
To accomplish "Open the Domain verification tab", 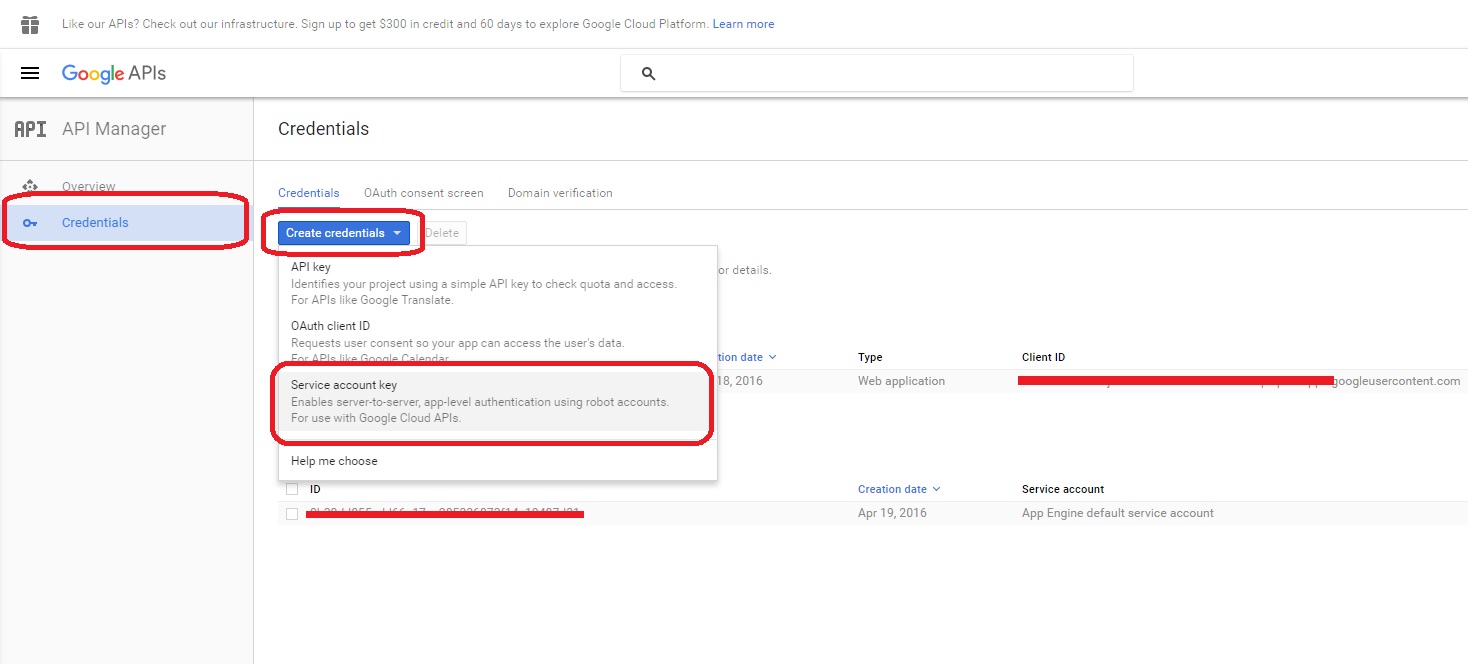I will (x=560, y=193).
